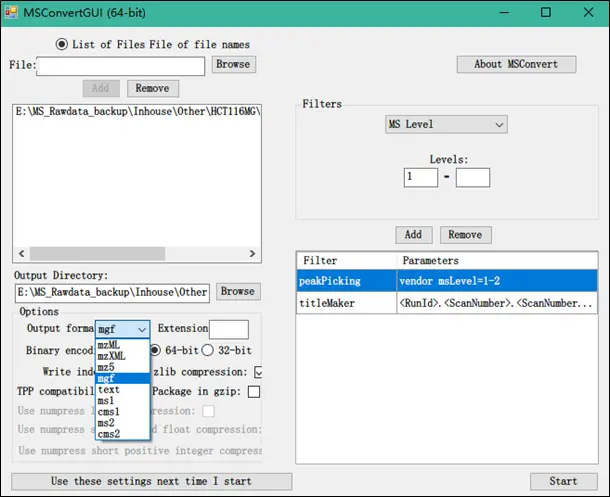
Task: Open the MS Level filter dropdown
Action: click(446, 124)
